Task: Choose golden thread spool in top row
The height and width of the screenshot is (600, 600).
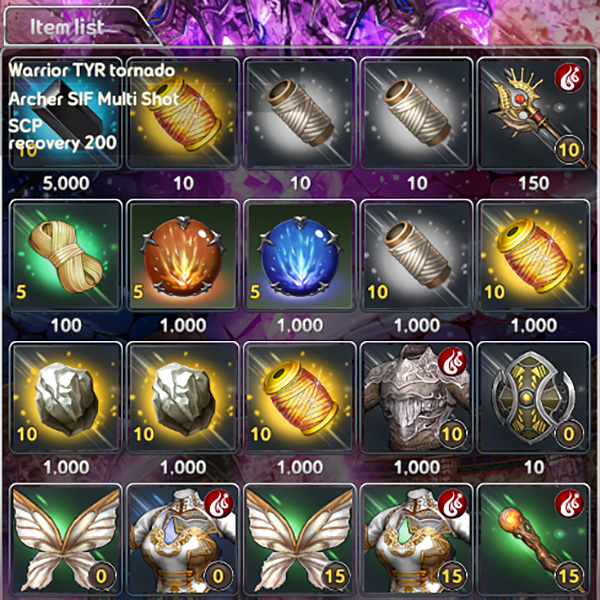Action: tap(183, 113)
